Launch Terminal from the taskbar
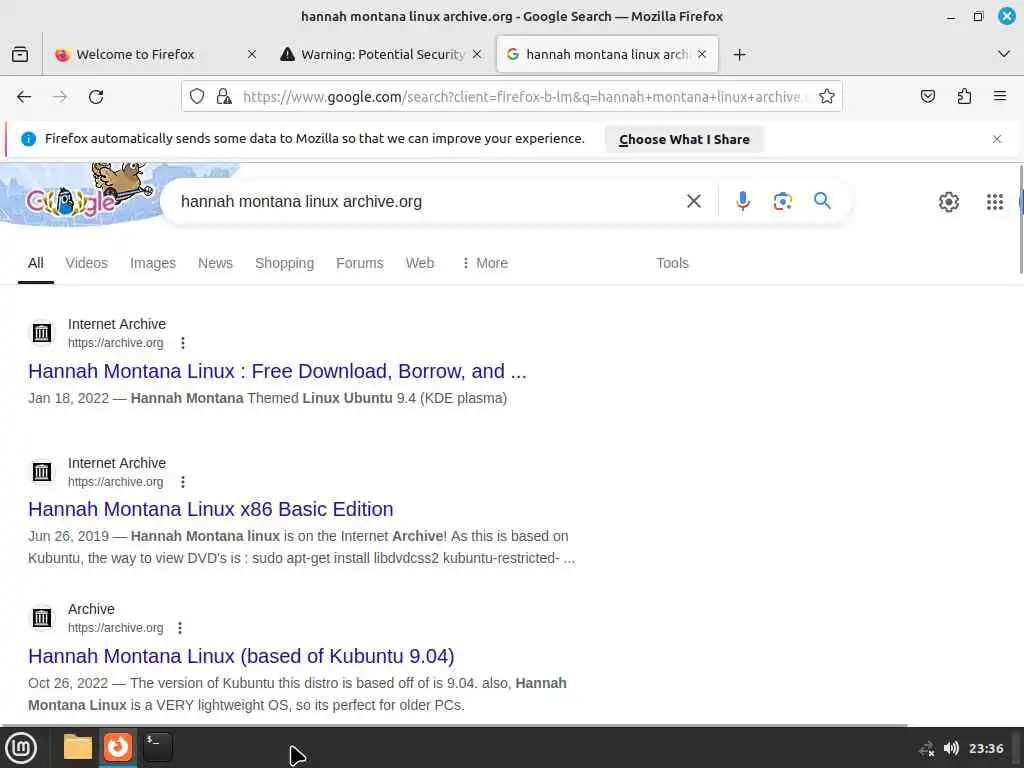1024x768 pixels. (x=157, y=747)
